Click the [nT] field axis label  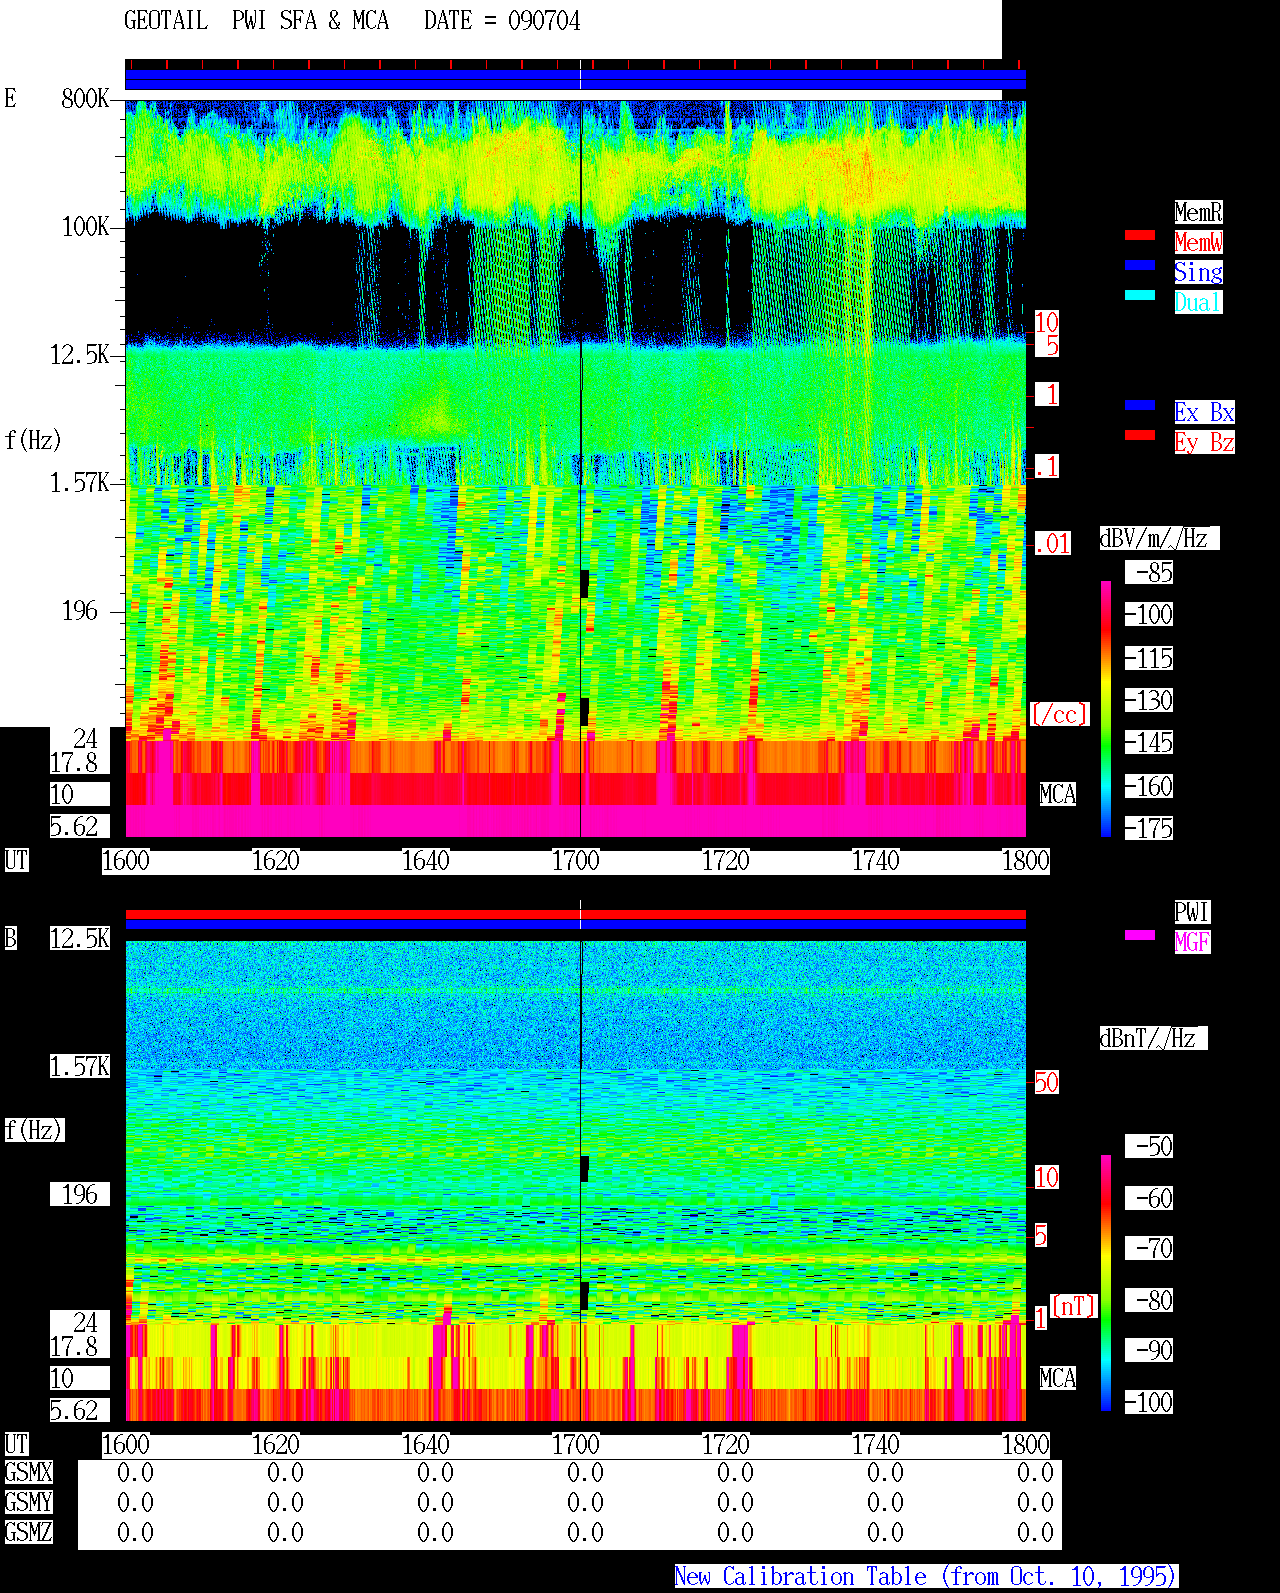[x=1074, y=1306]
